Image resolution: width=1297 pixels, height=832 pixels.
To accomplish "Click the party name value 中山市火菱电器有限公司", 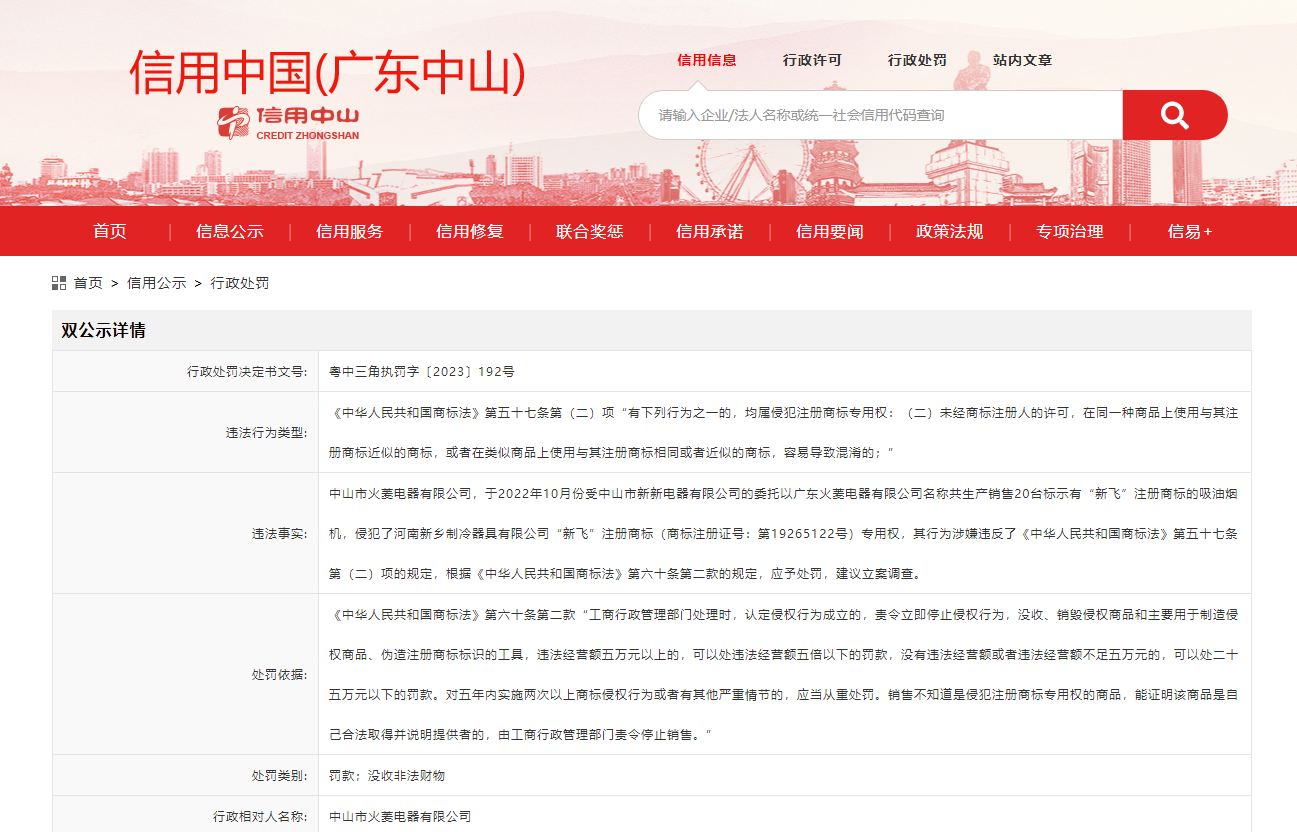I will [x=400, y=816].
